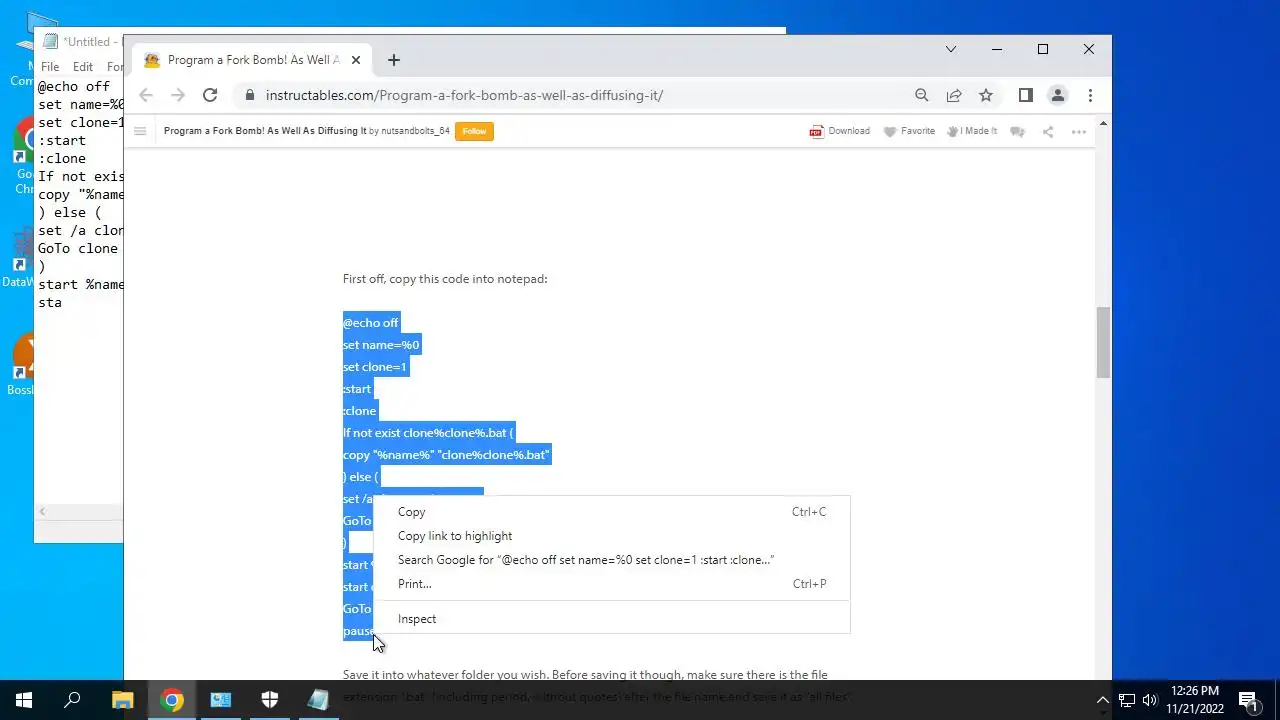This screenshot has width=1280, height=720.
Task: Open the Chrome profile avatar
Action: click(1058, 95)
